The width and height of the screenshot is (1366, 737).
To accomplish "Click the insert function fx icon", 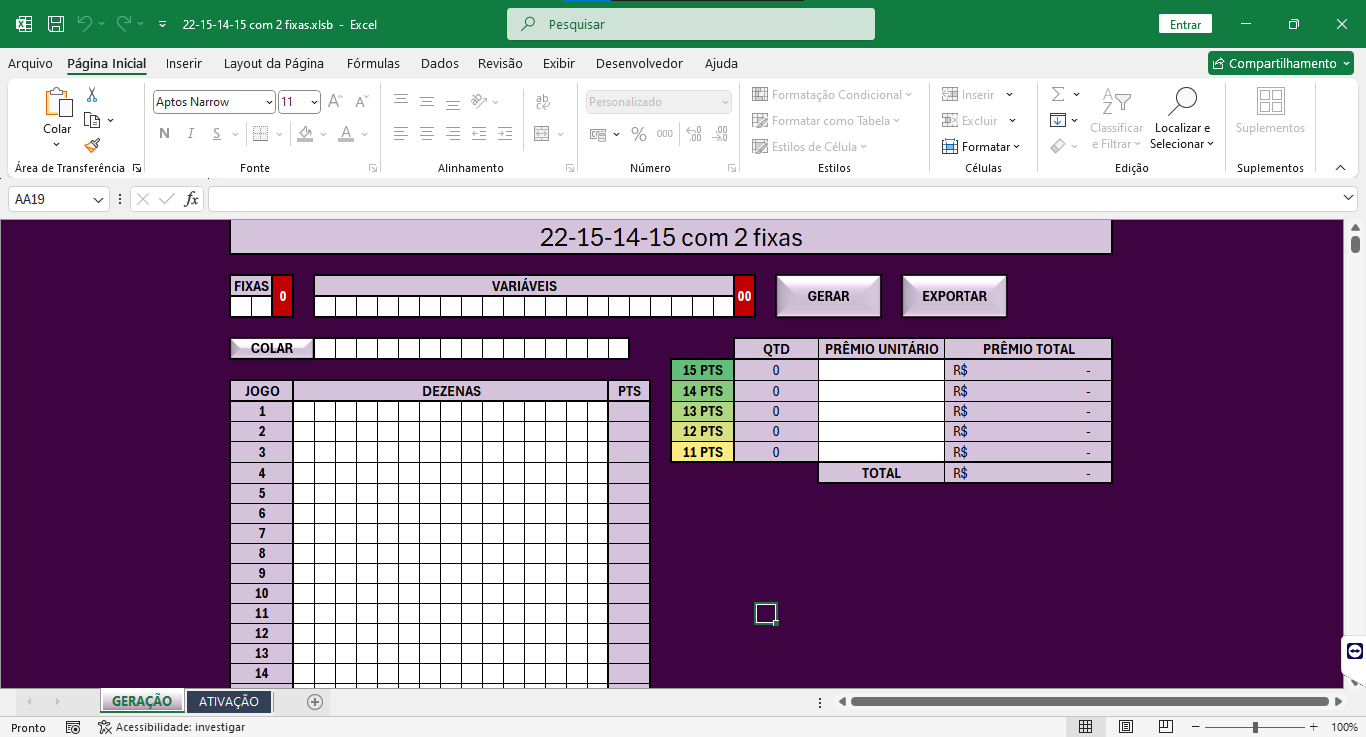I will 191,199.
